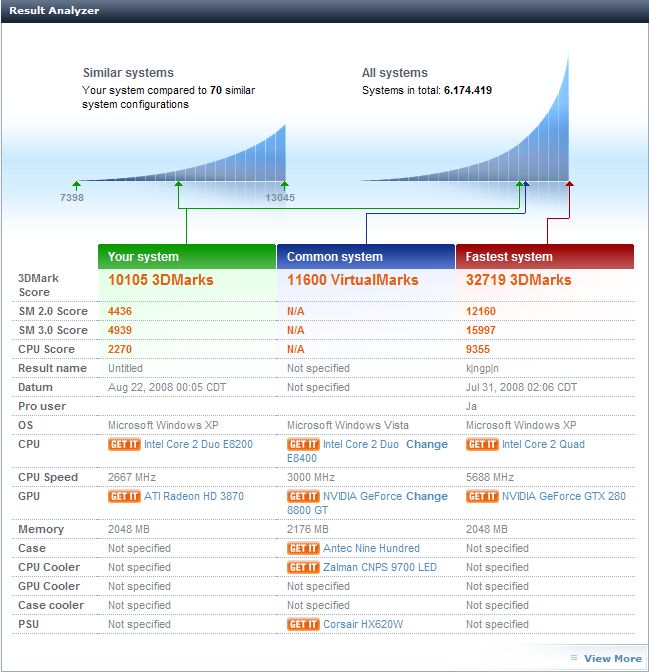
Task: Click the 11600 VirtualMarks score
Action: pyautogui.click(x=352, y=280)
